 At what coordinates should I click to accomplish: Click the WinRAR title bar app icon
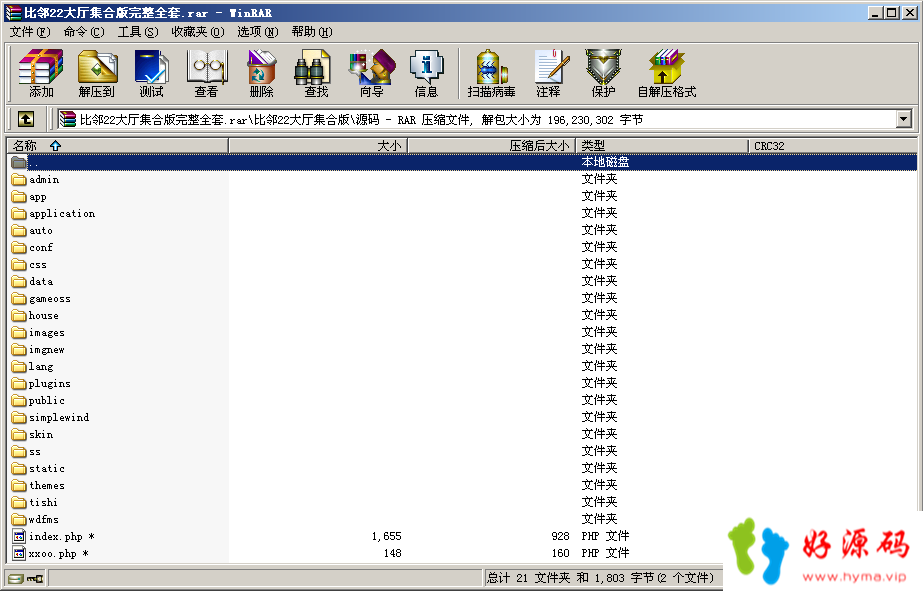point(13,12)
